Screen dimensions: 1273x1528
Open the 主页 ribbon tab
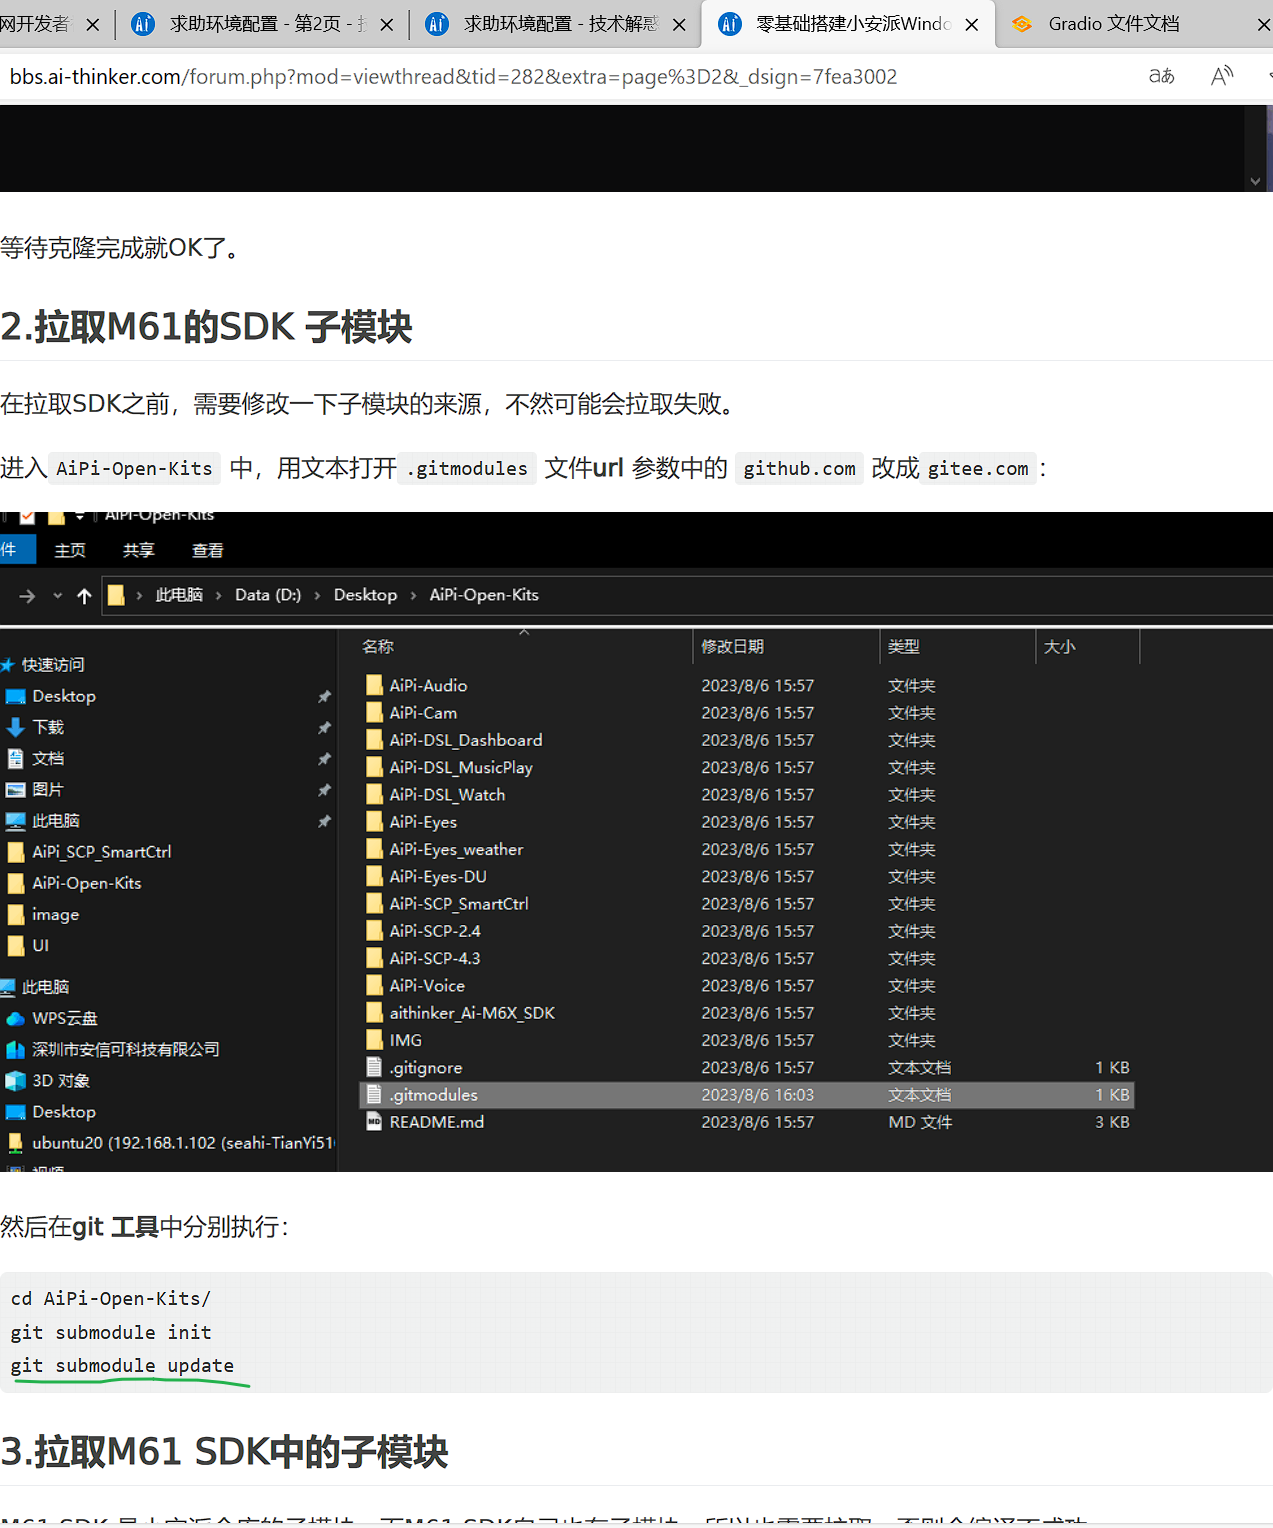(70, 550)
